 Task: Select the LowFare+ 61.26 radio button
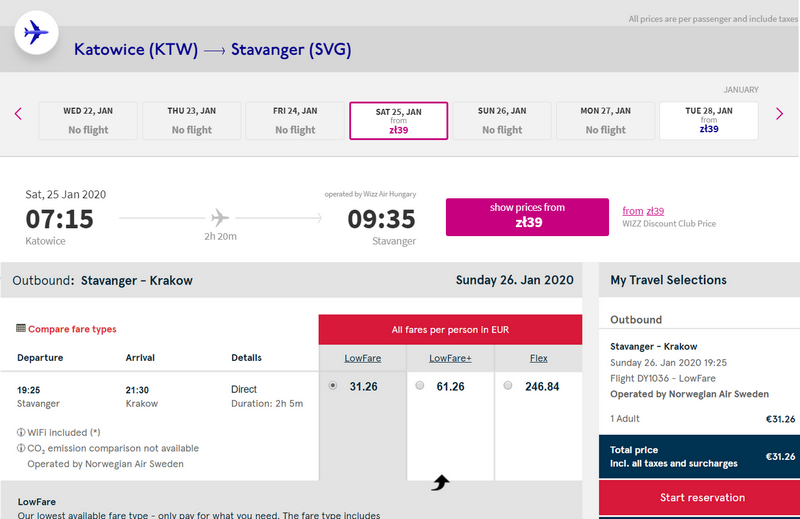[419, 385]
